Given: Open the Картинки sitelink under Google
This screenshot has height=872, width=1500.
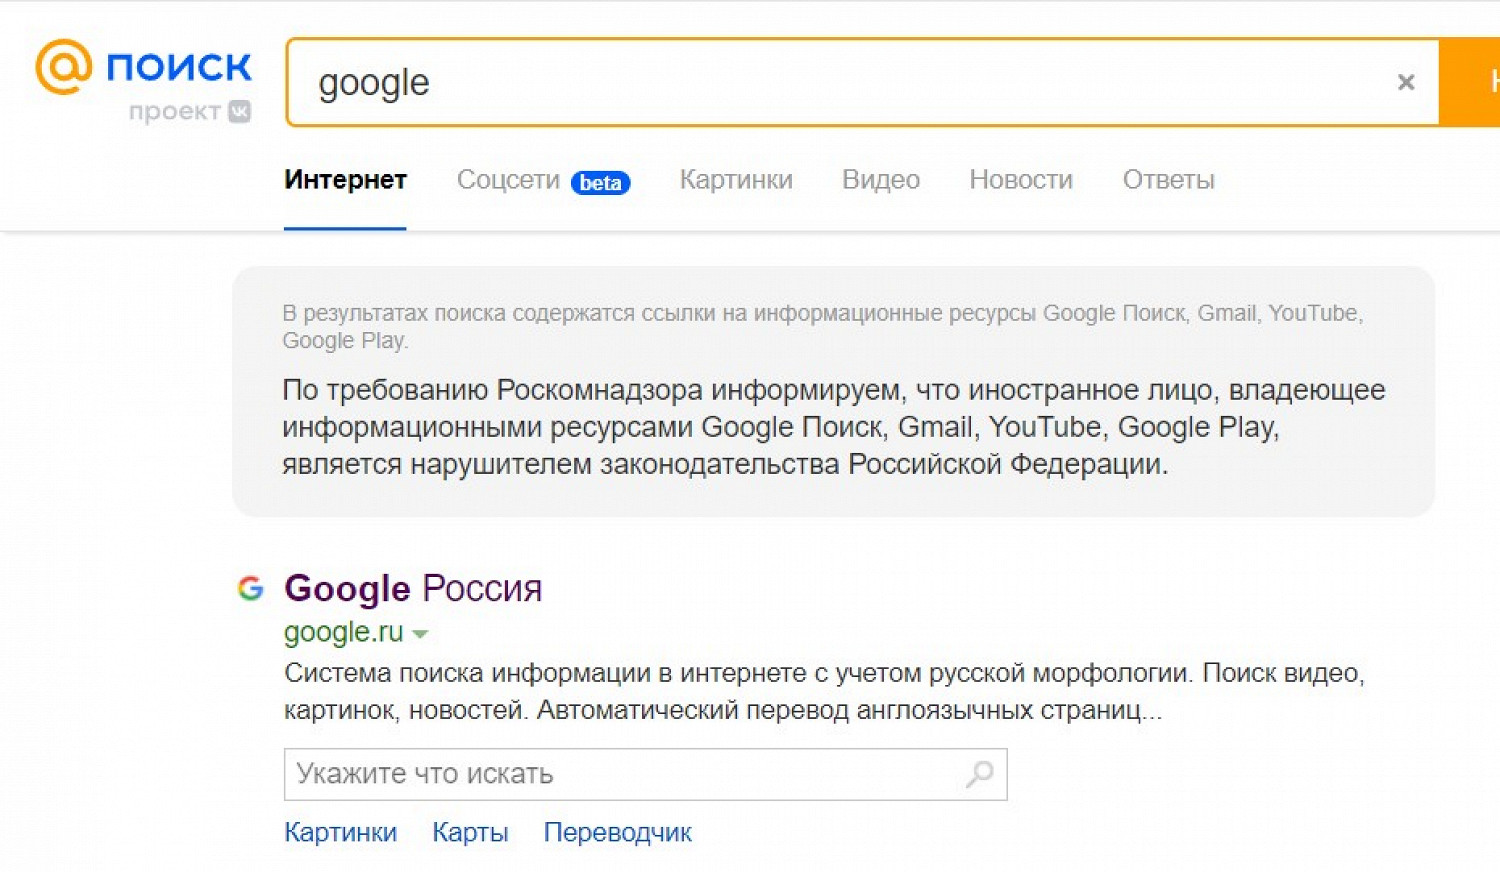Looking at the screenshot, I should (340, 832).
